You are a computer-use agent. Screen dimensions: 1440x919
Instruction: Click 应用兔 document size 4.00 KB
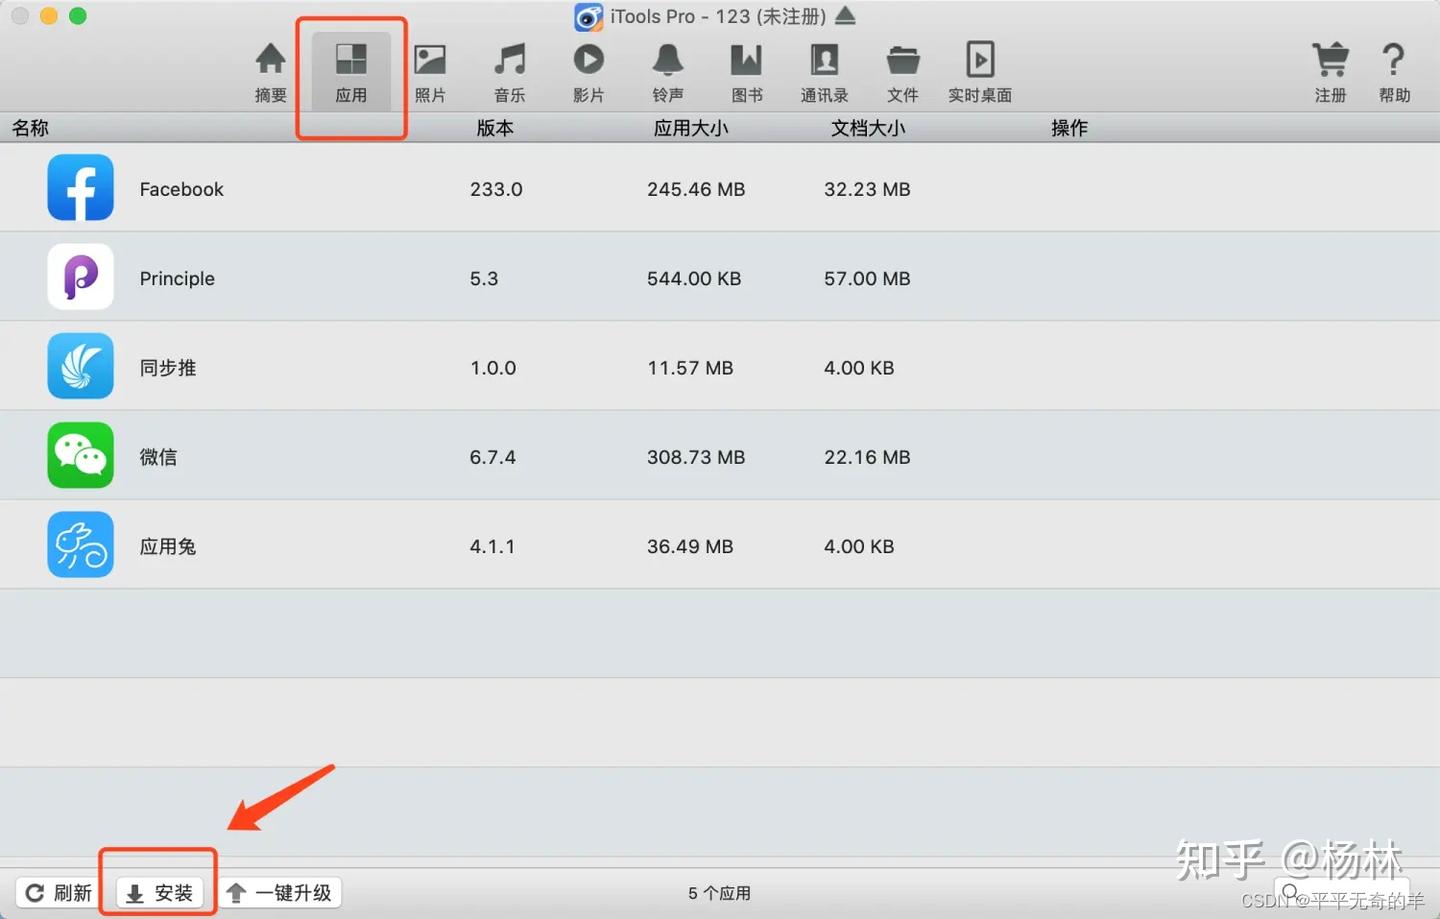point(859,546)
